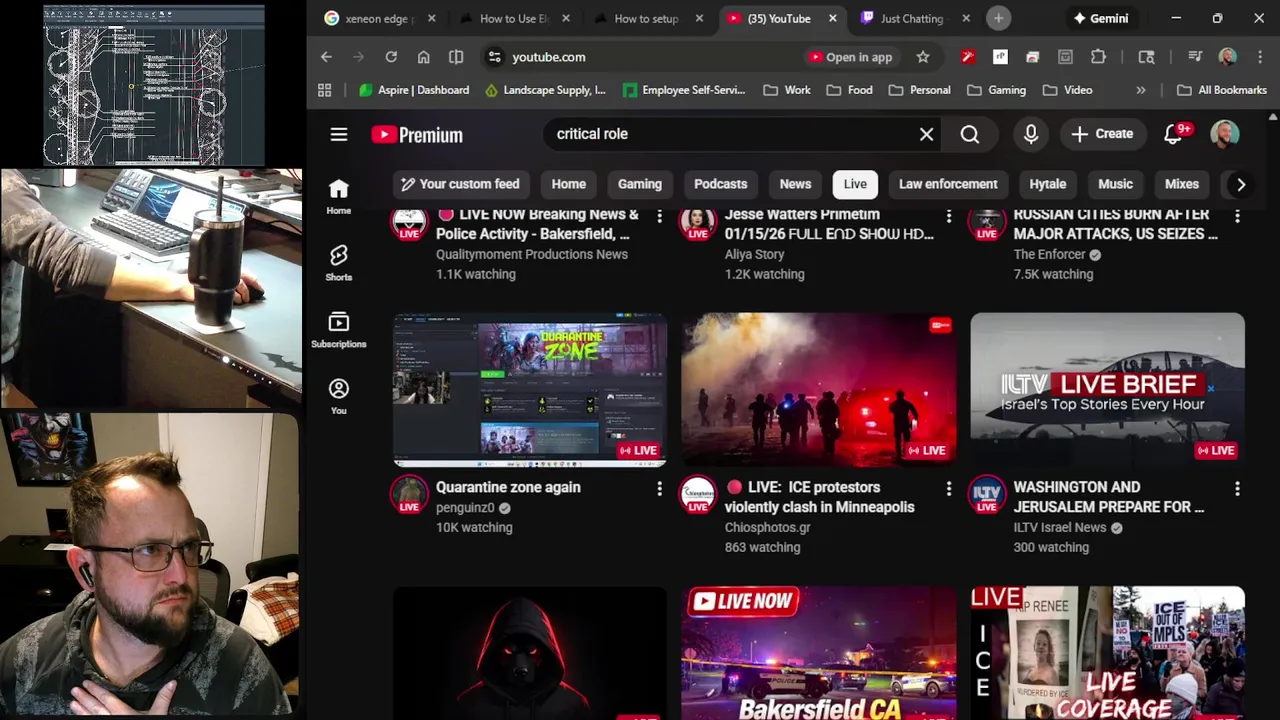Select the Music category chip

tap(1115, 184)
